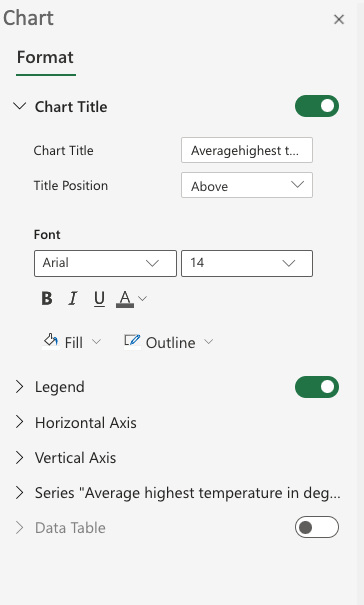Select the Format tab
Image resolution: width=364 pixels, height=605 pixels.
(x=46, y=57)
